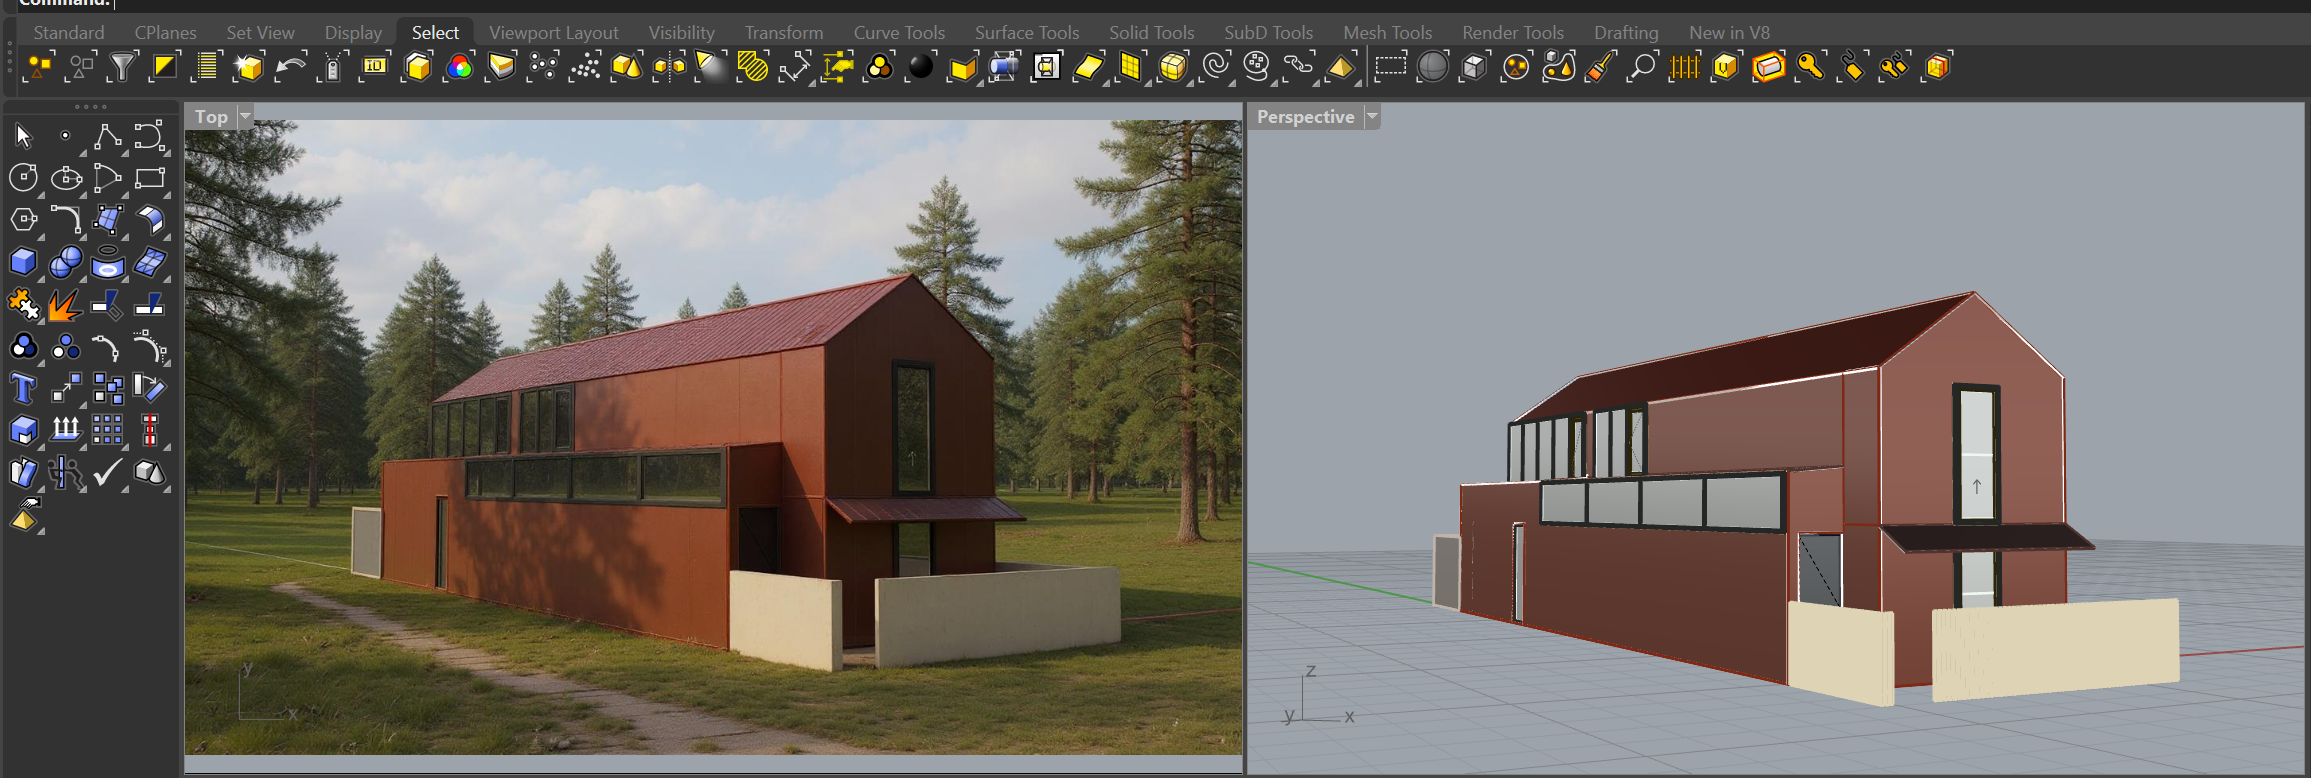Open the Render Tools tab

pos(1512,33)
